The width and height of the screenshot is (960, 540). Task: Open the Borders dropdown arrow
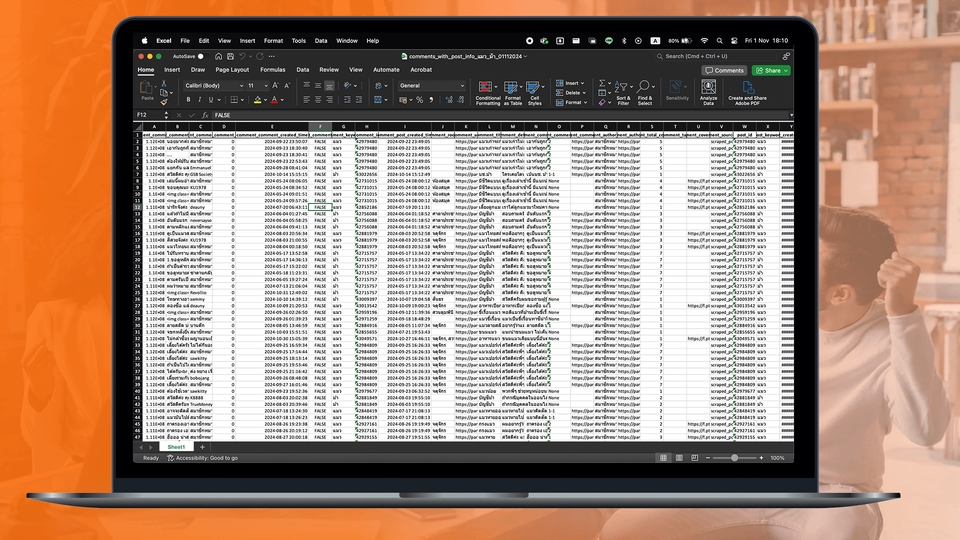pyautogui.click(x=242, y=100)
